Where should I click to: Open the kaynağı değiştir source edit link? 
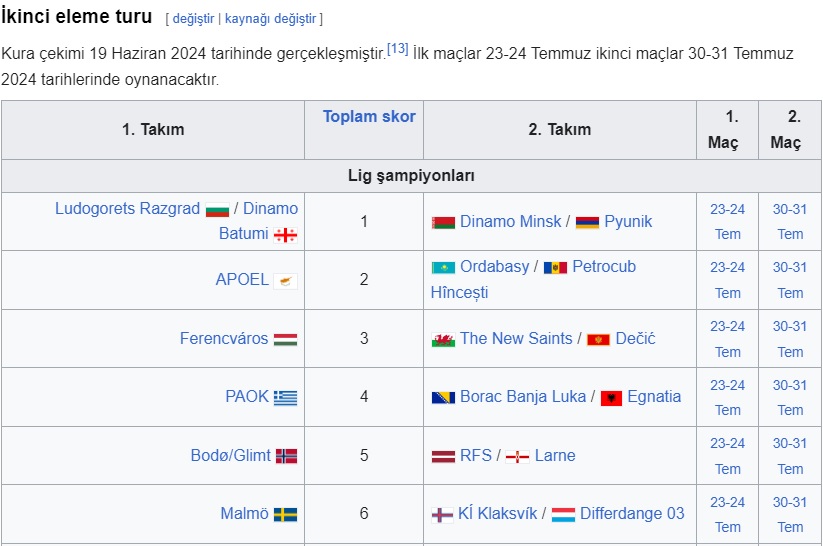click(270, 19)
